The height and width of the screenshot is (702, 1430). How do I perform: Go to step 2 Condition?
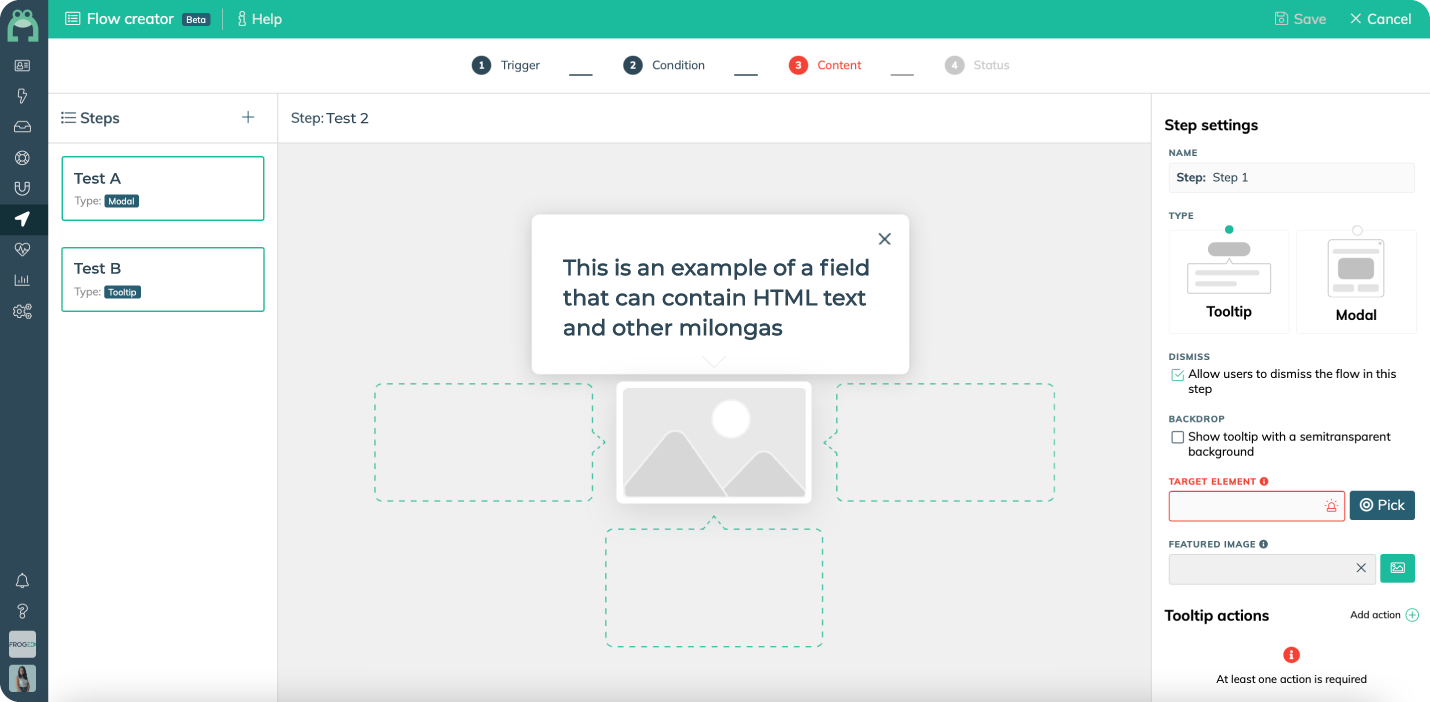tap(664, 65)
